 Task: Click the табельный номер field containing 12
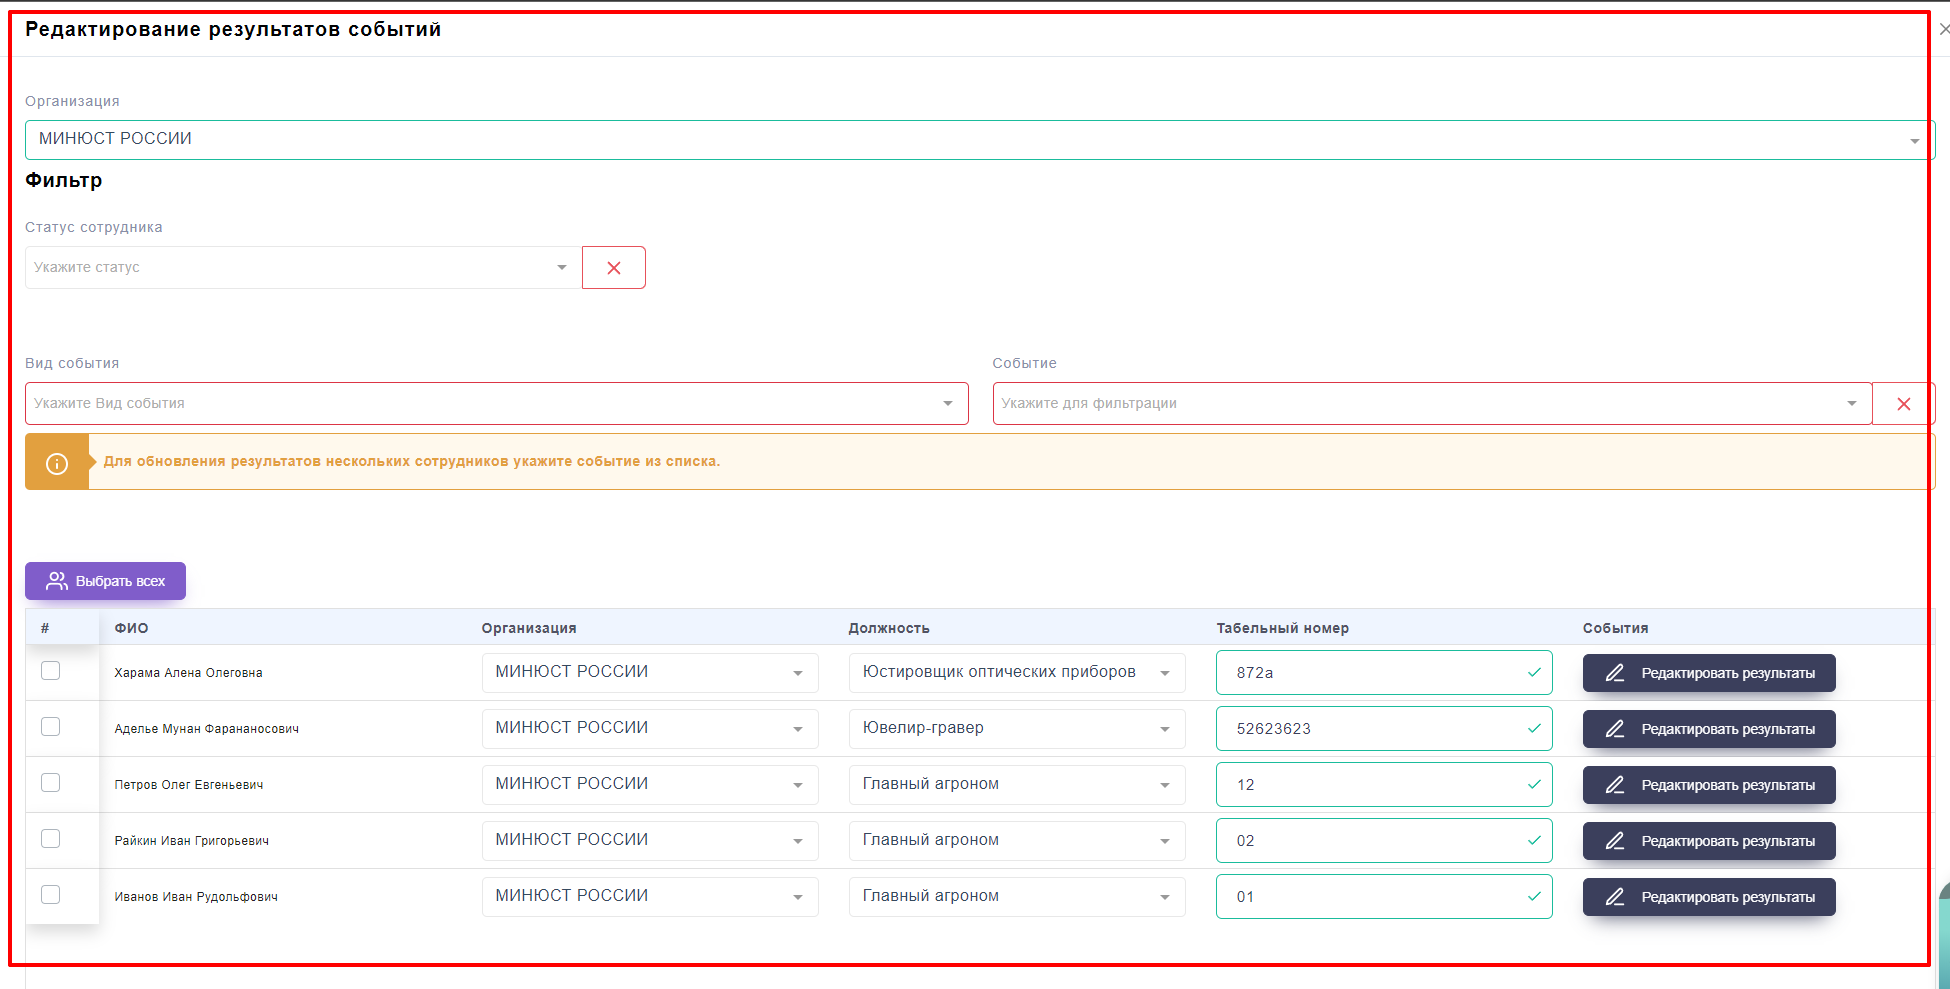(x=1370, y=785)
